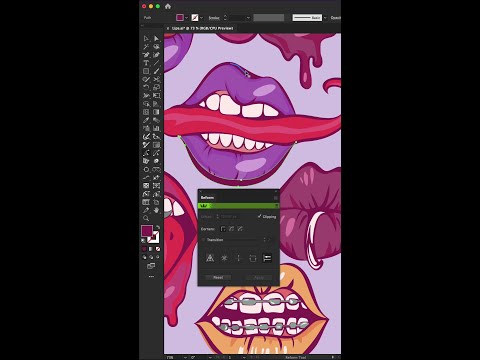The height and width of the screenshot is (360, 480).
Task: Click the asterisk icon in Reform panel
Action: tap(224, 258)
